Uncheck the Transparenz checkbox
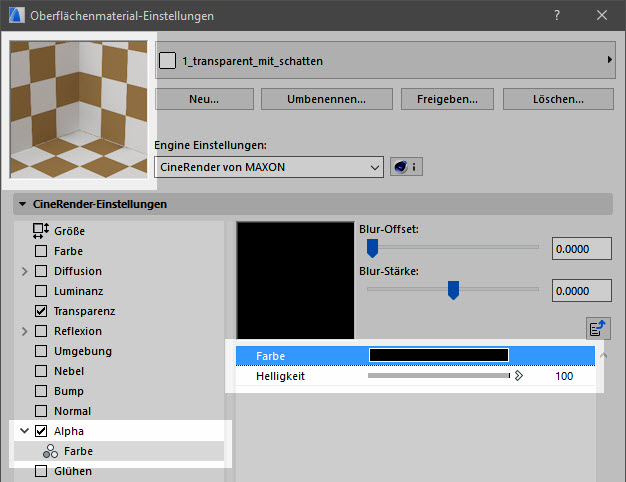The image size is (626, 482). pos(41,311)
